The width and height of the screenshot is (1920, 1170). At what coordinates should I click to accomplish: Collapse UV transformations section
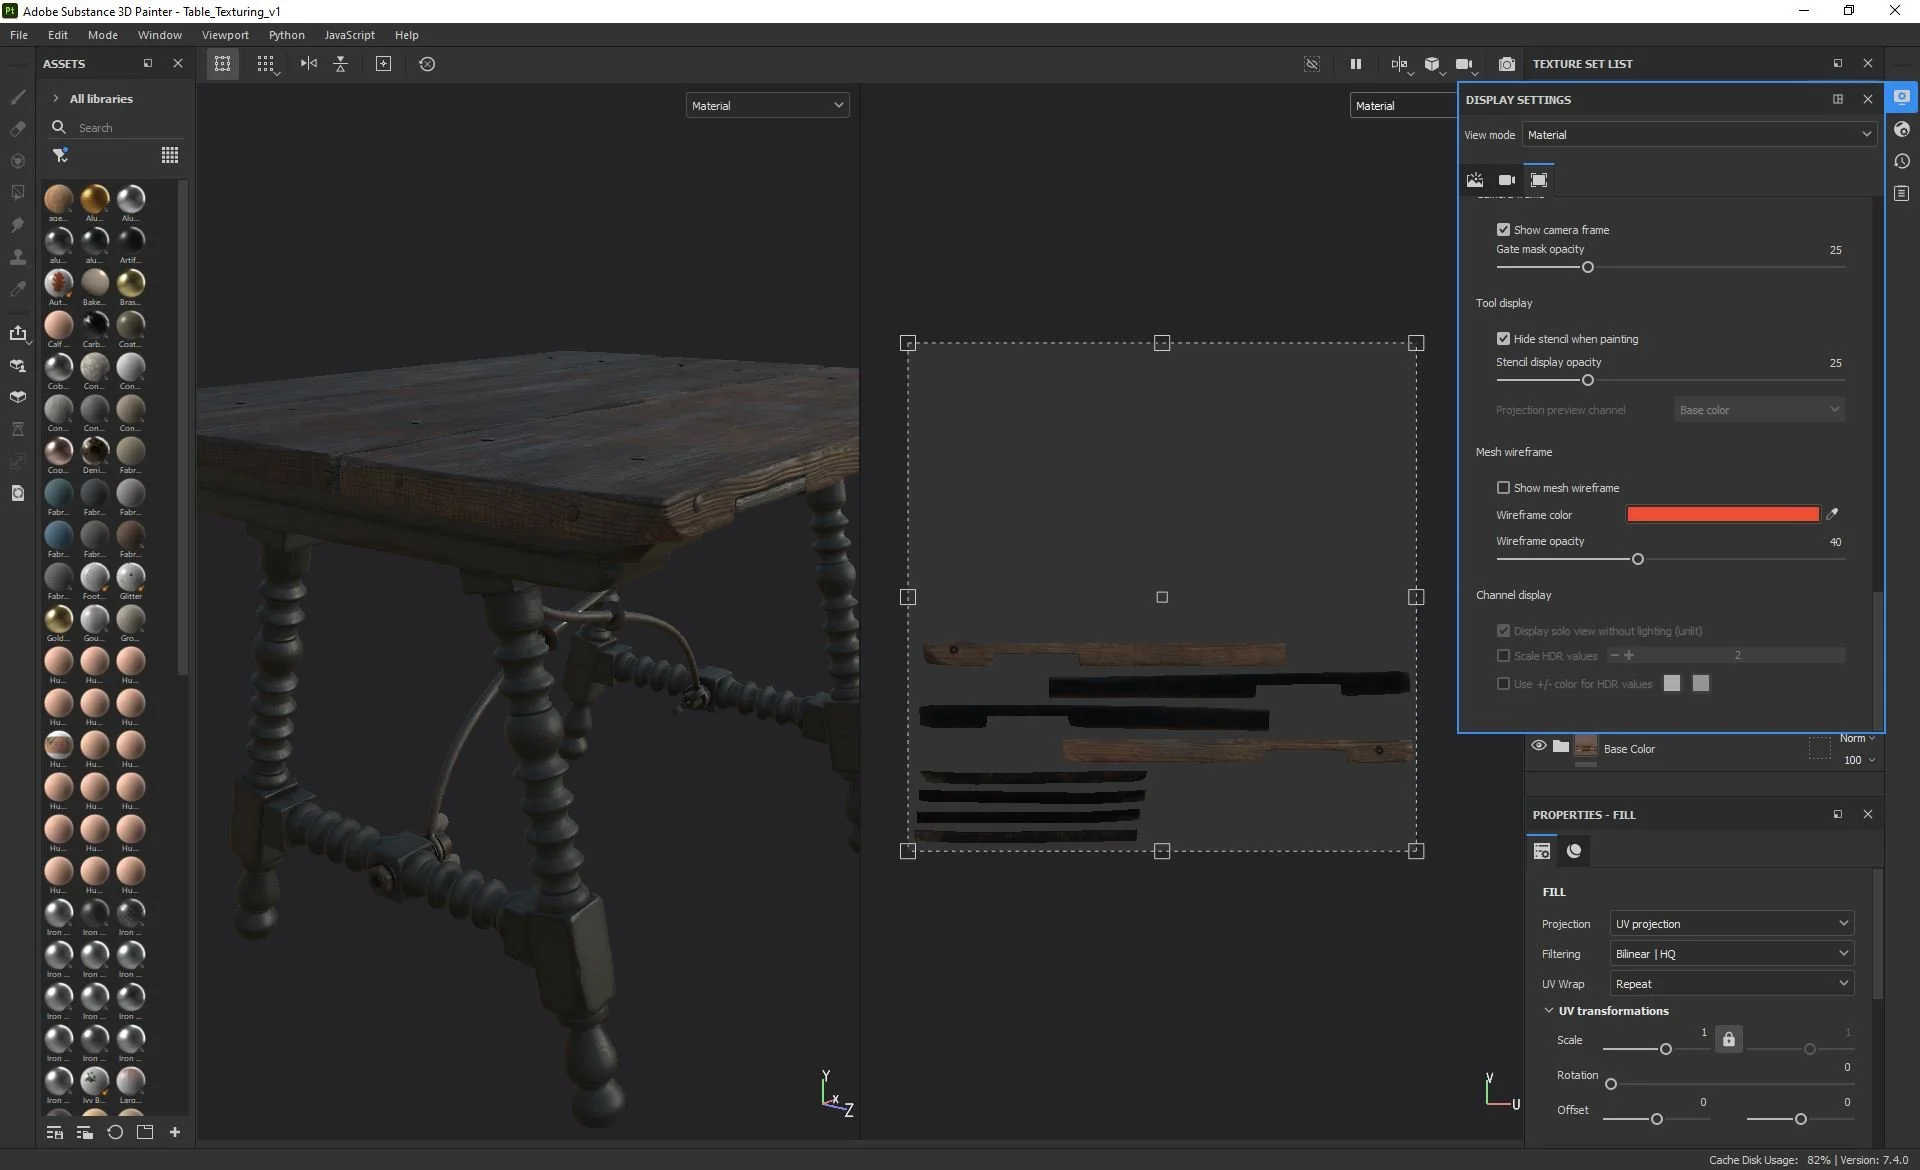pos(1549,1011)
